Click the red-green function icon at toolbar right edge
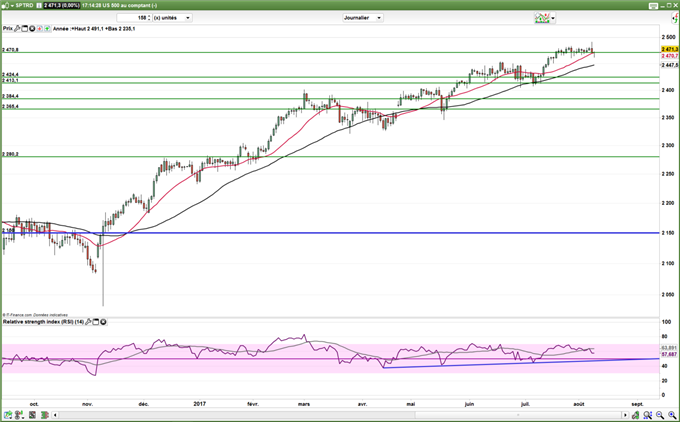This screenshot has width=680, height=422. click(676, 18)
